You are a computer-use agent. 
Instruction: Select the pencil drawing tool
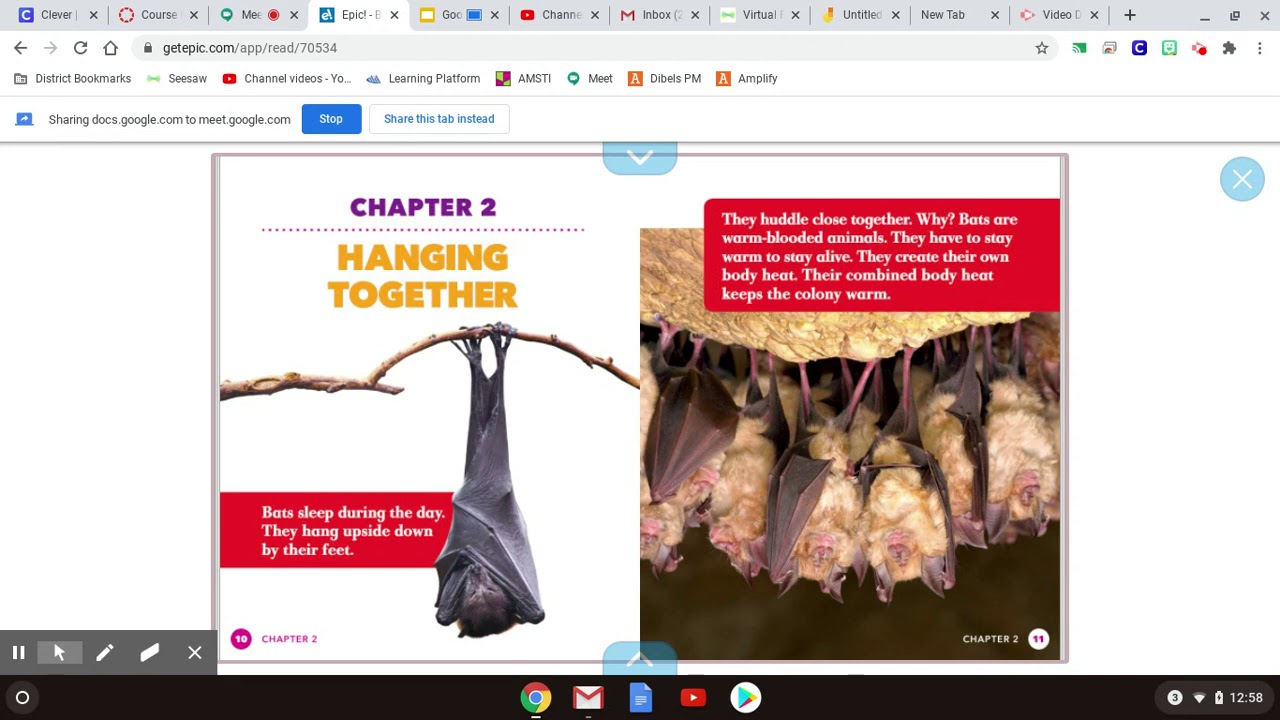coord(105,653)
